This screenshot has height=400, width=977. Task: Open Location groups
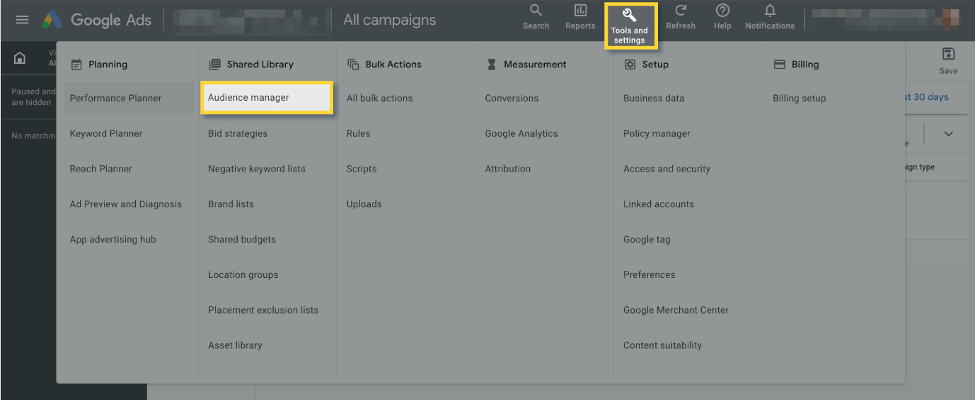click(x=243, y=275)
